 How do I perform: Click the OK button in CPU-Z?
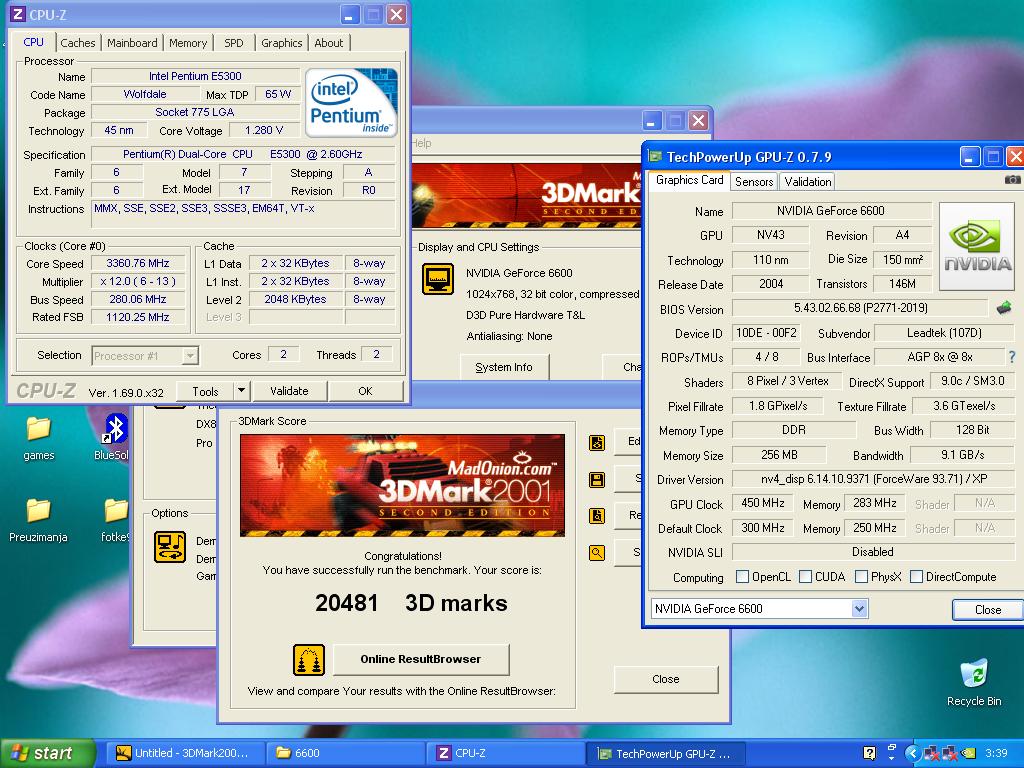click(365, 391)
